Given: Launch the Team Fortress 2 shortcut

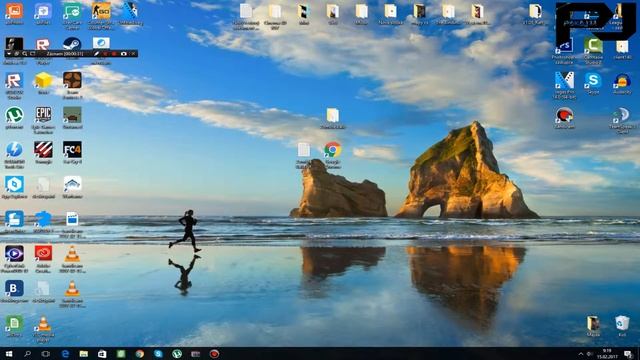Looking at the screenshot, I should 72,81.
